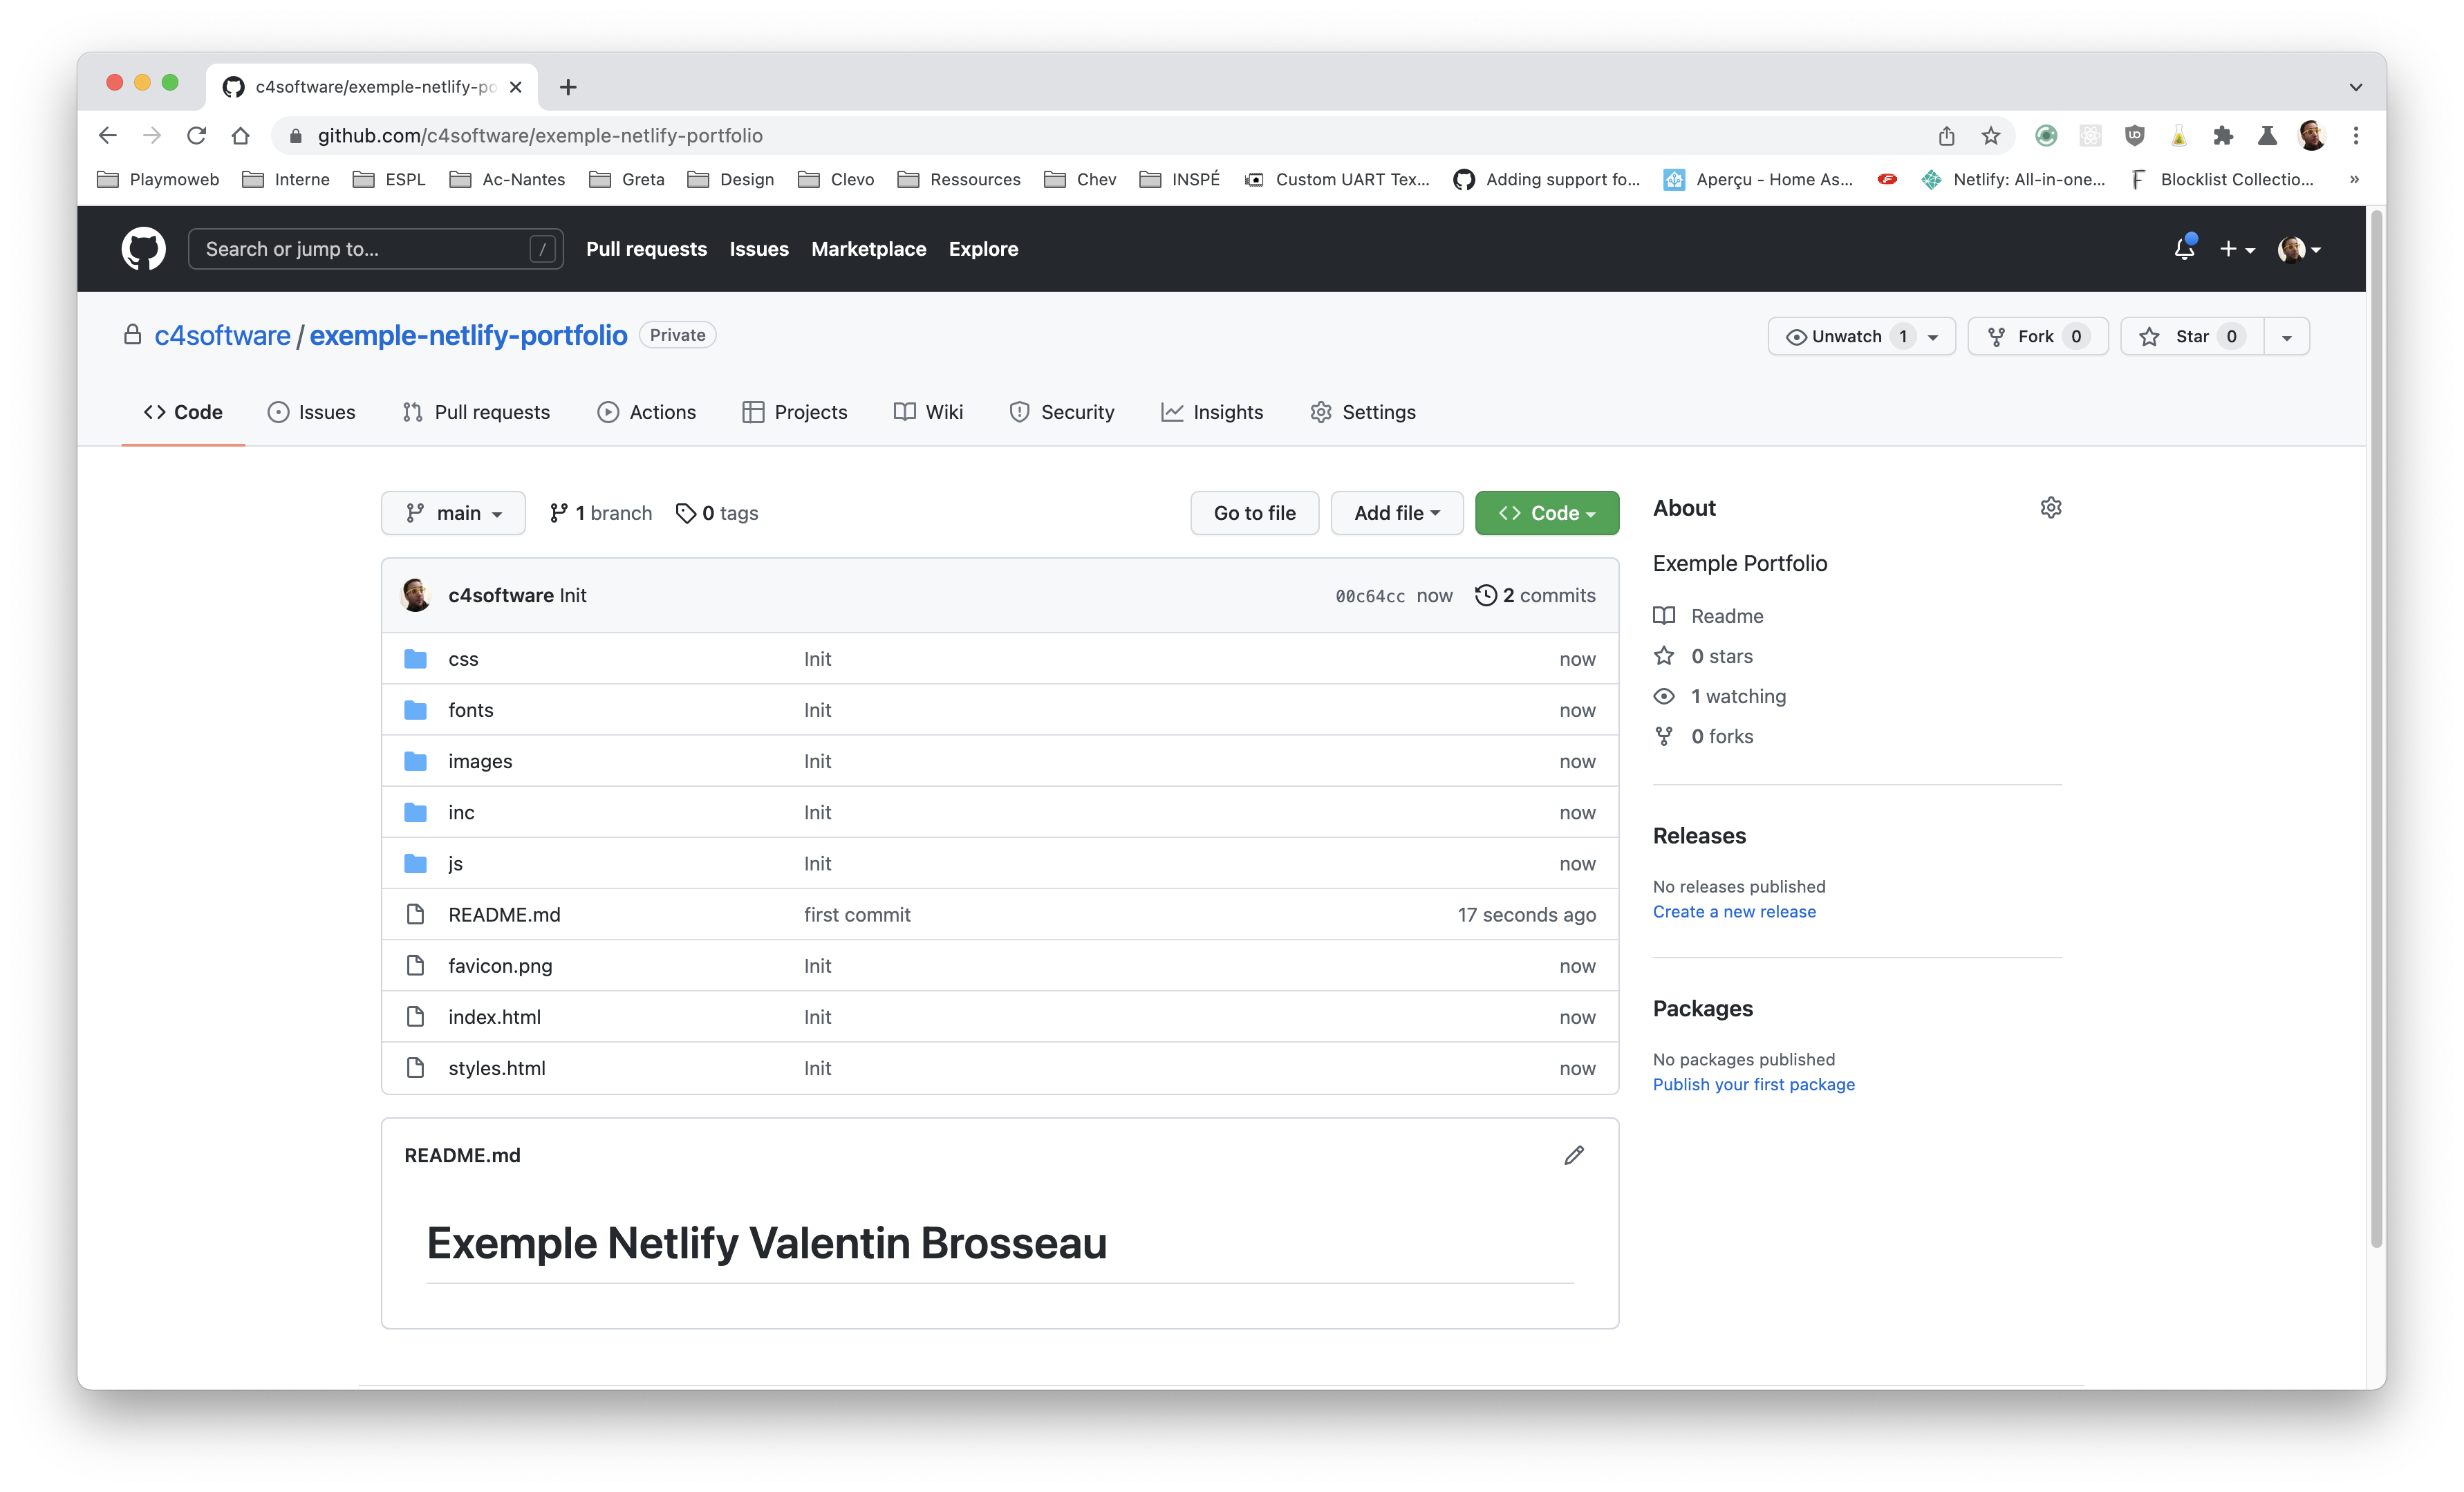Open About settings gear icon
Image resolution: width=2464 pixels, height=1492 pixels.
click(2050, 508)
